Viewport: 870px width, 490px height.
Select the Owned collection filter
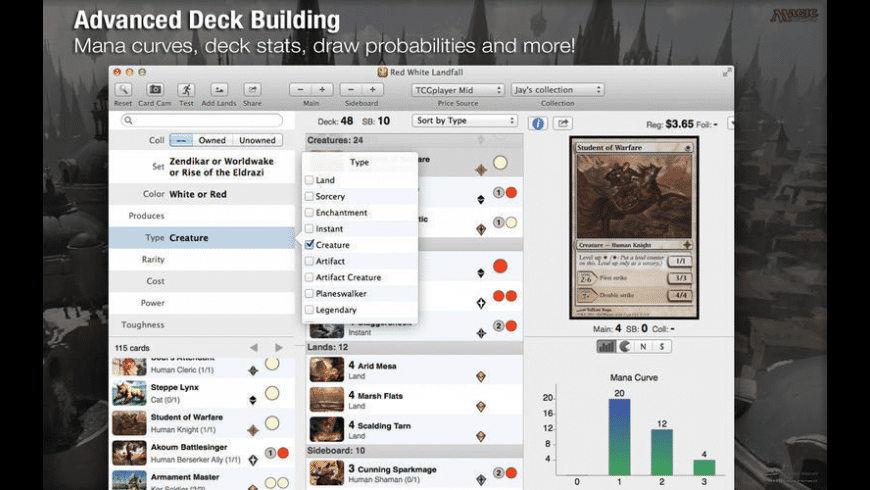(x=213, y=140)
